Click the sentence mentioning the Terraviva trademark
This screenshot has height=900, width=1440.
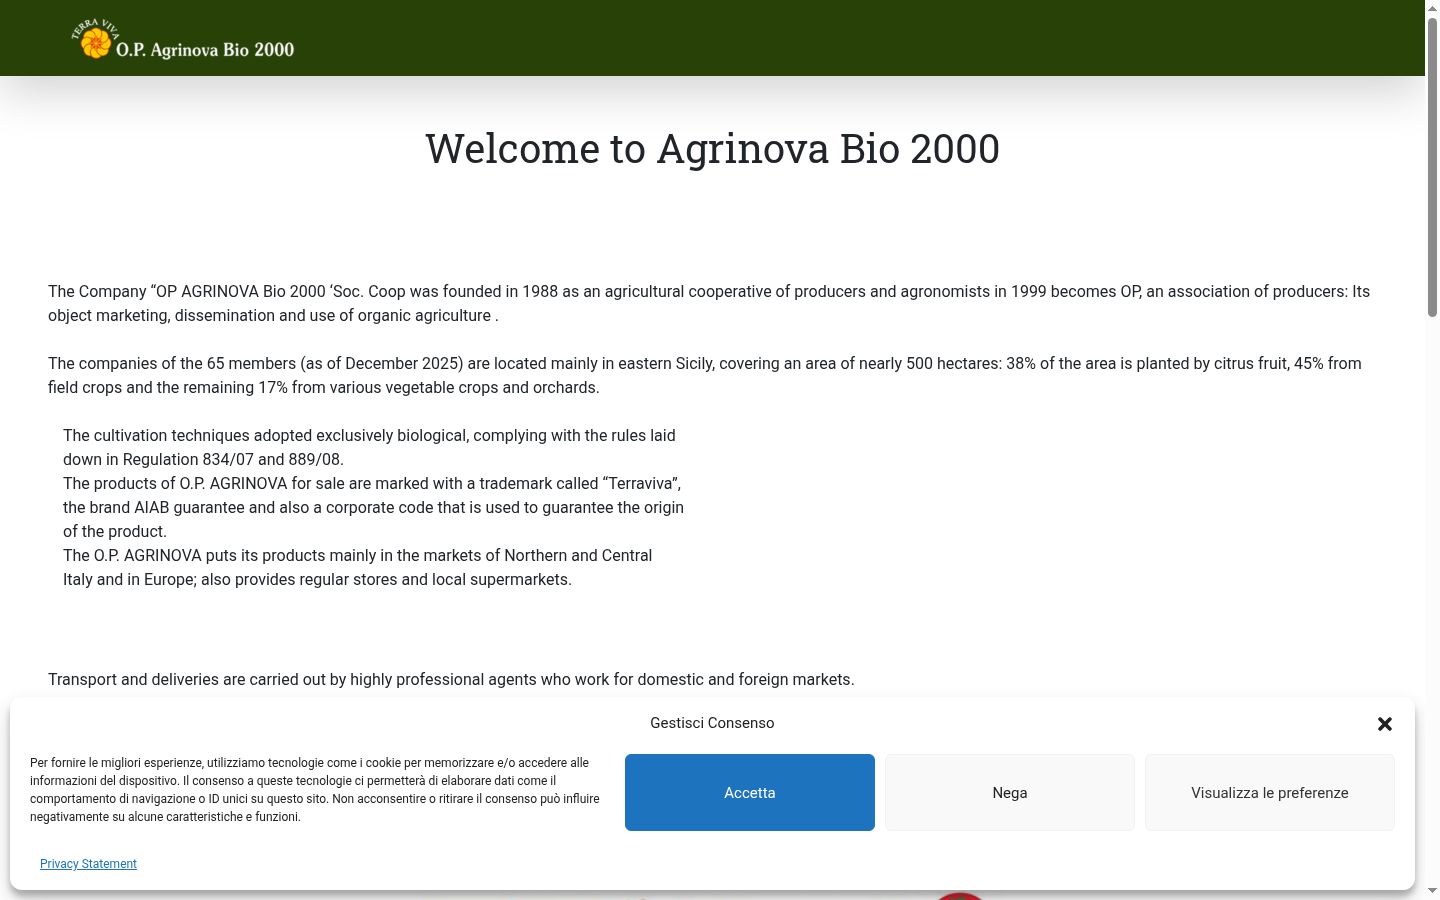point(373,507)
